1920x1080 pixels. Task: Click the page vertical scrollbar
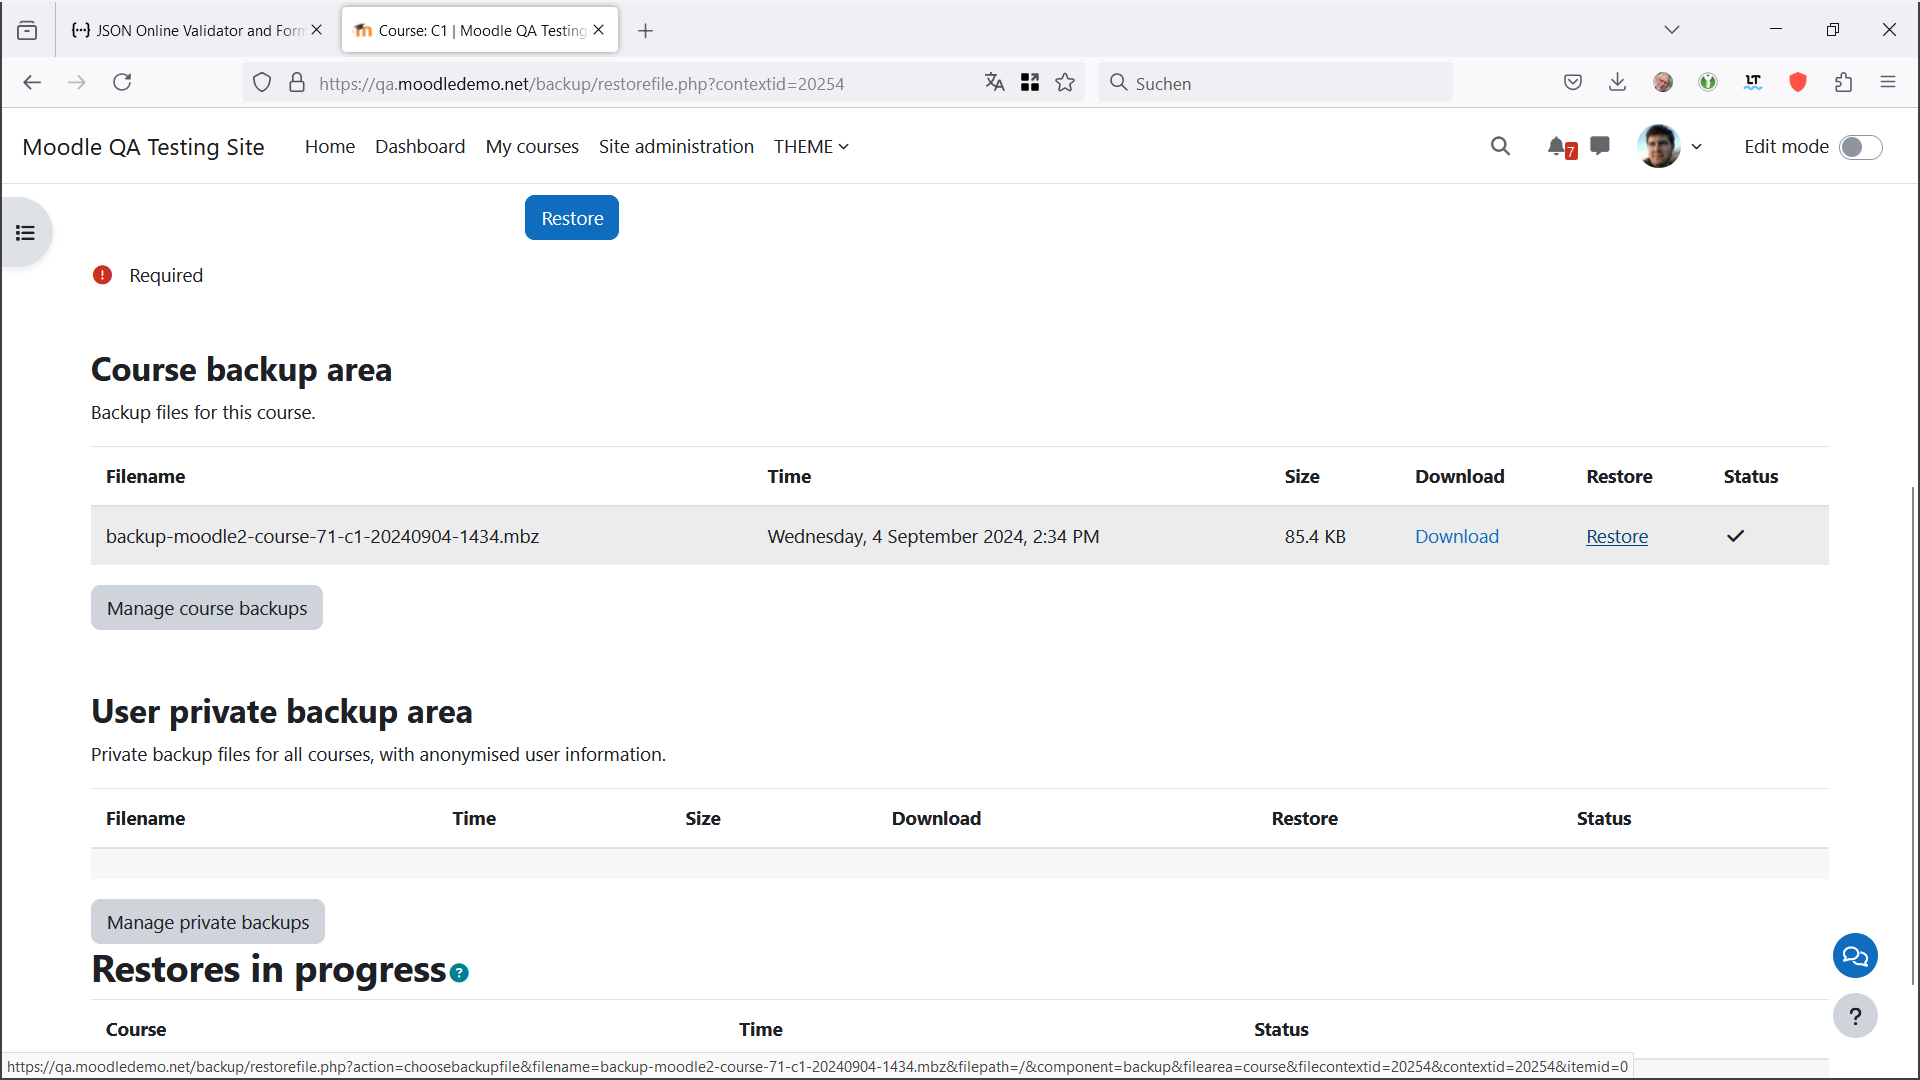1913,735
